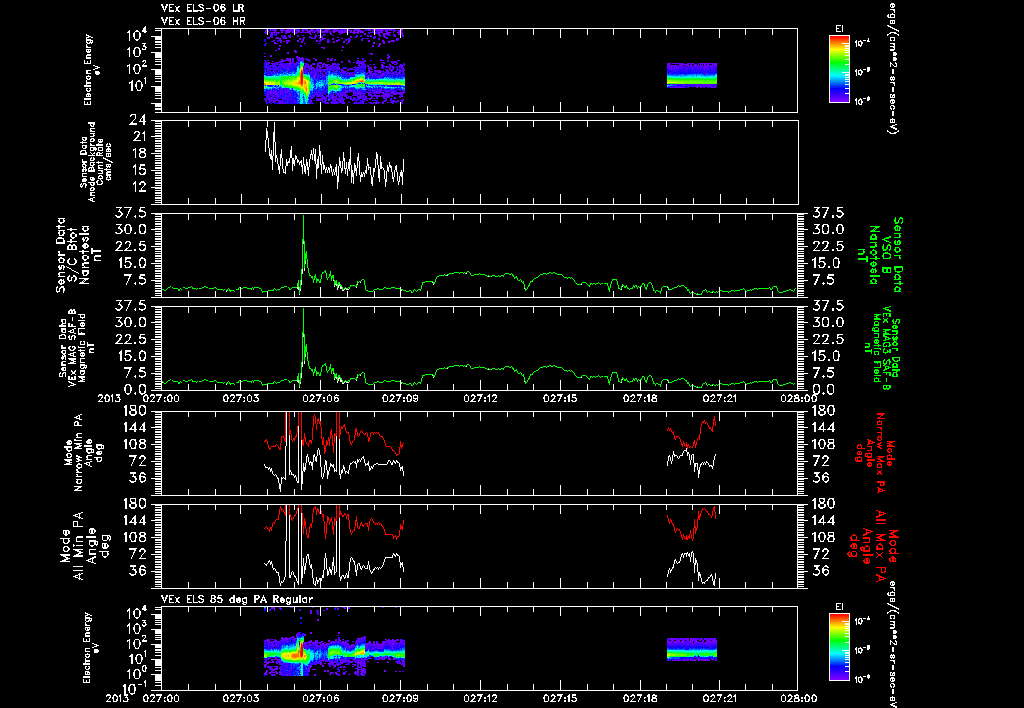The image size is (1024, 708).
Task: Click the white Narrow Min PA trace near 027:20
Action: click(x=692, y=462)
